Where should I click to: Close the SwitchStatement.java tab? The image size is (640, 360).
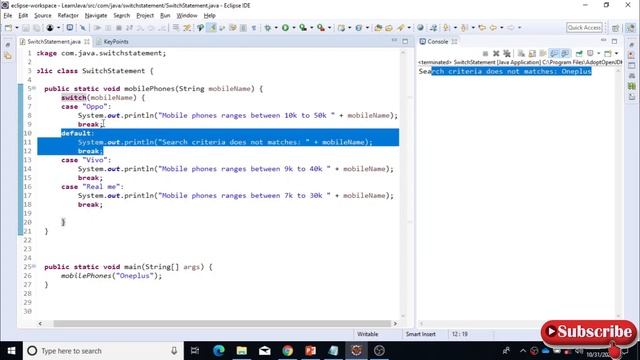(87, 42)
